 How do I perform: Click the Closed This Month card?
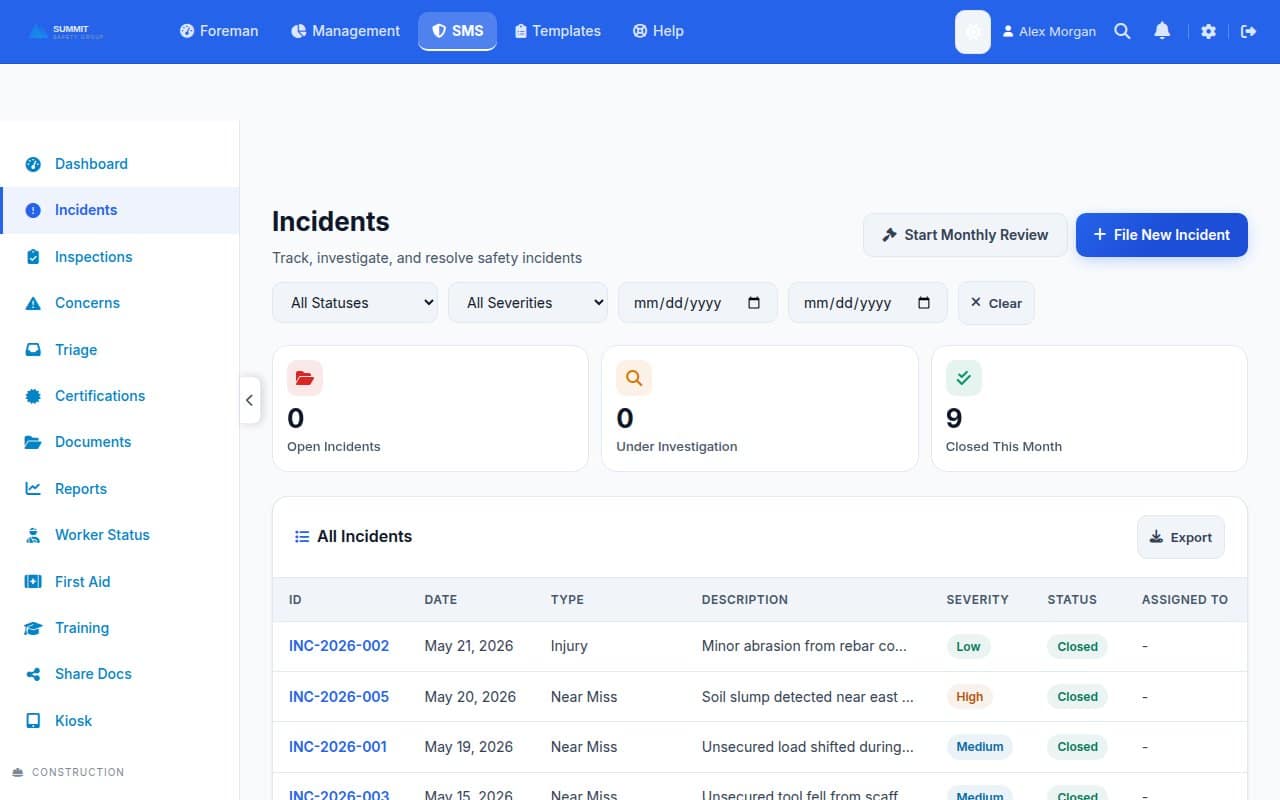click(x=1089, y=408)
